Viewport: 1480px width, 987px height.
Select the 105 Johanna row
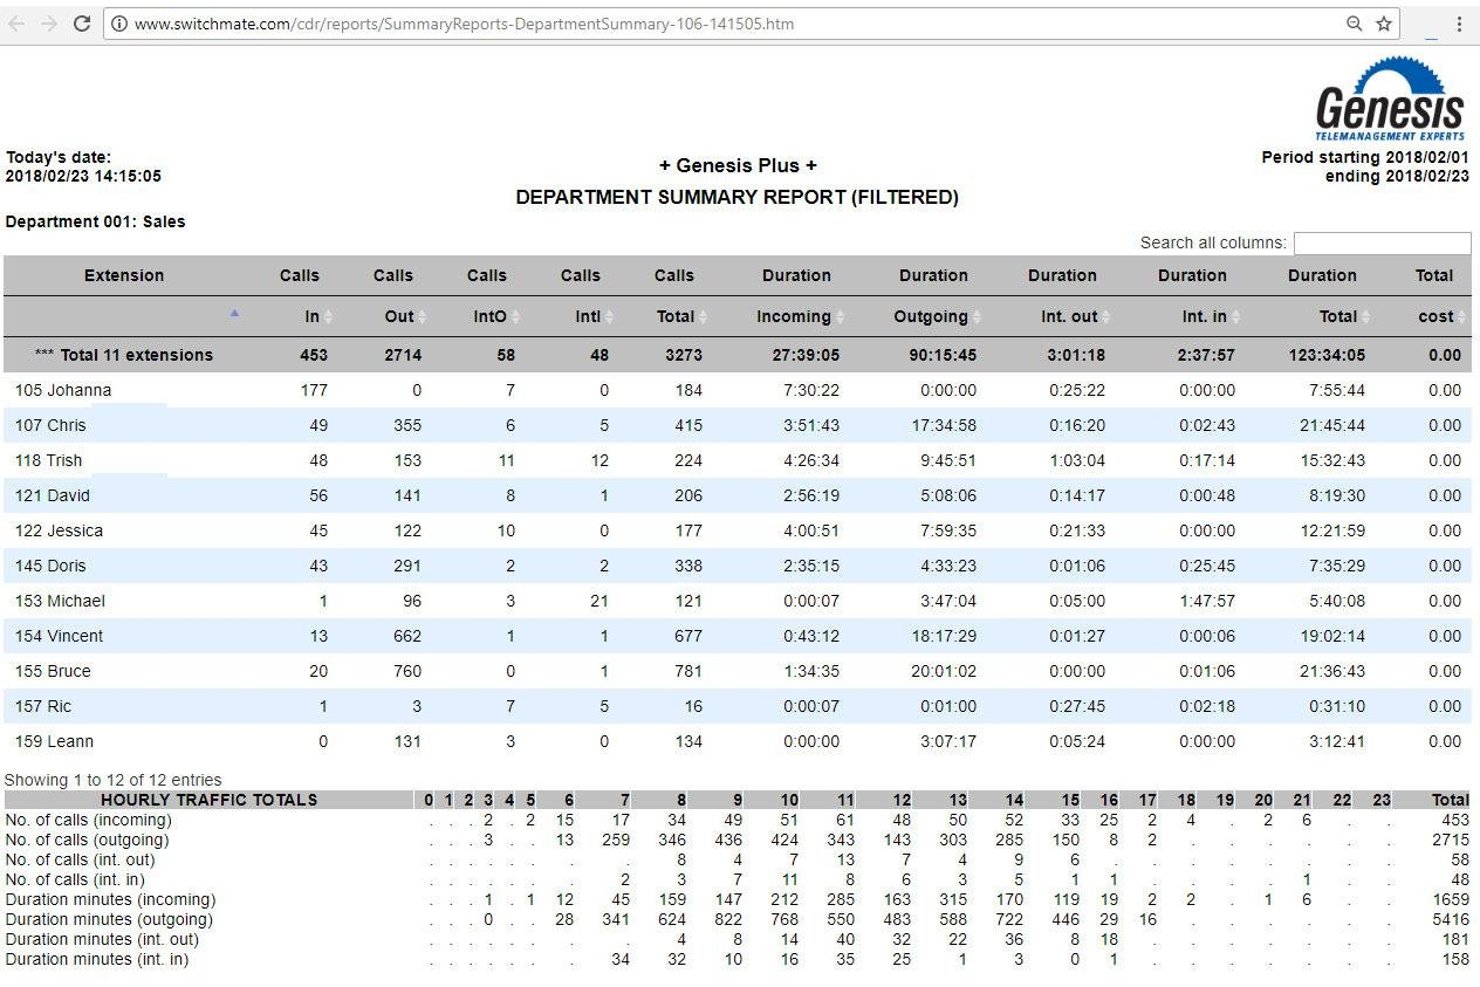coord(737,390)
